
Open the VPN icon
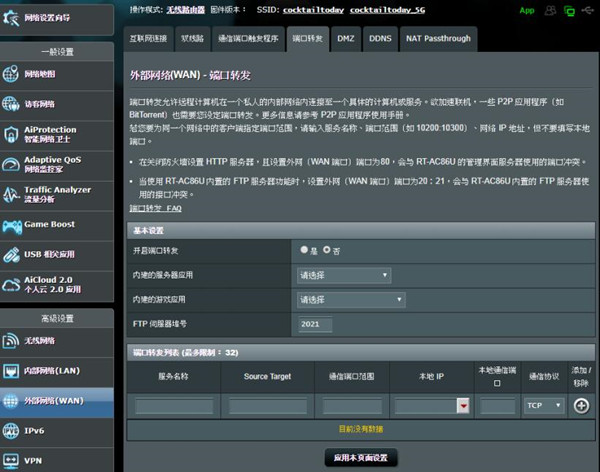pos(11,461)
